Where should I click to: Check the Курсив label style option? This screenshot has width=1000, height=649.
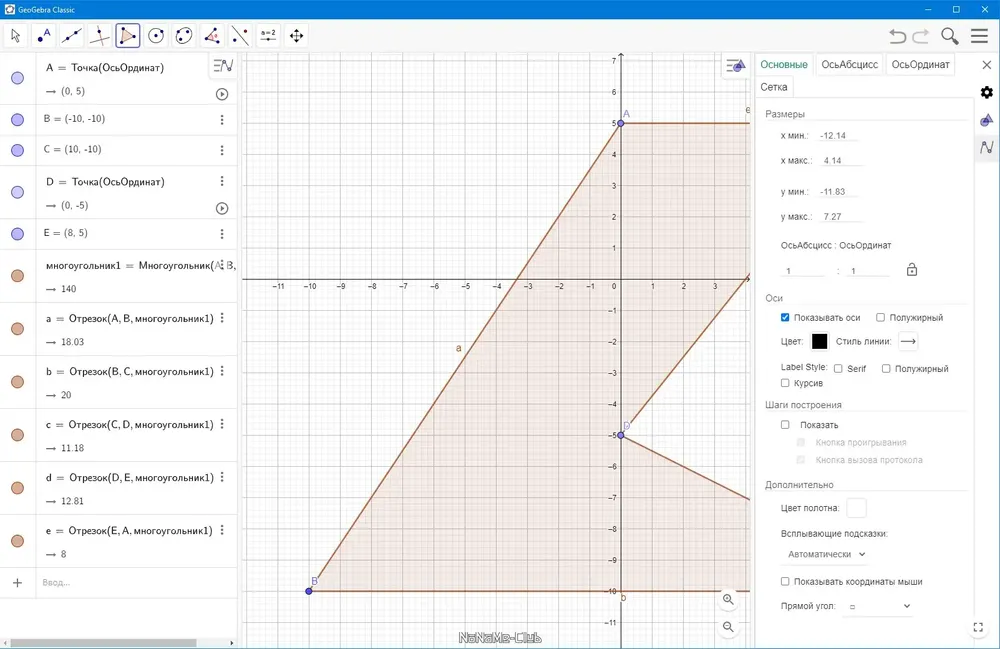[x=785, y=383]
